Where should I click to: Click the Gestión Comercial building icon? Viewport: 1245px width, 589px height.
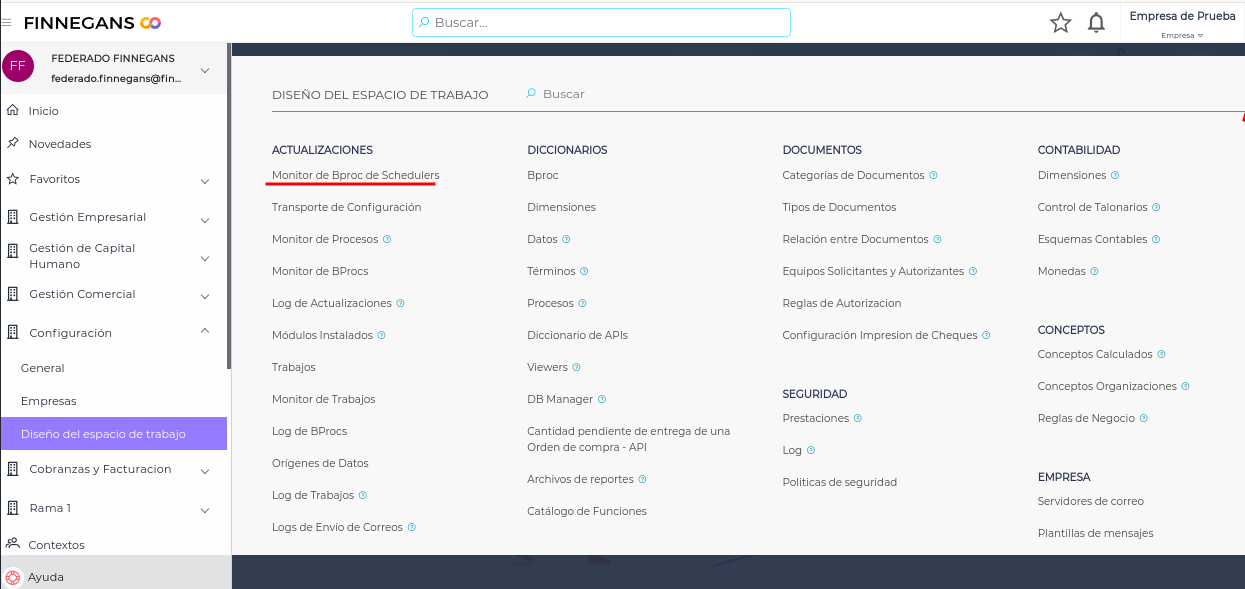tap(12, 294)
